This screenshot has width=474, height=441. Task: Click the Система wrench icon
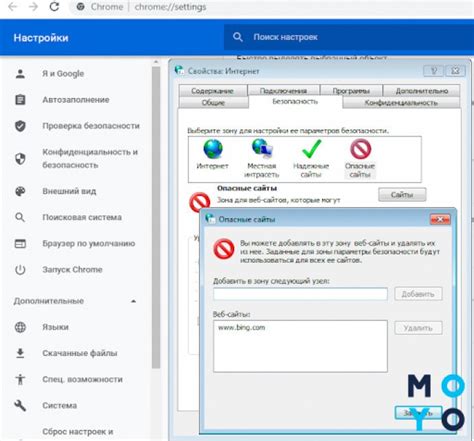coord(20,405)
